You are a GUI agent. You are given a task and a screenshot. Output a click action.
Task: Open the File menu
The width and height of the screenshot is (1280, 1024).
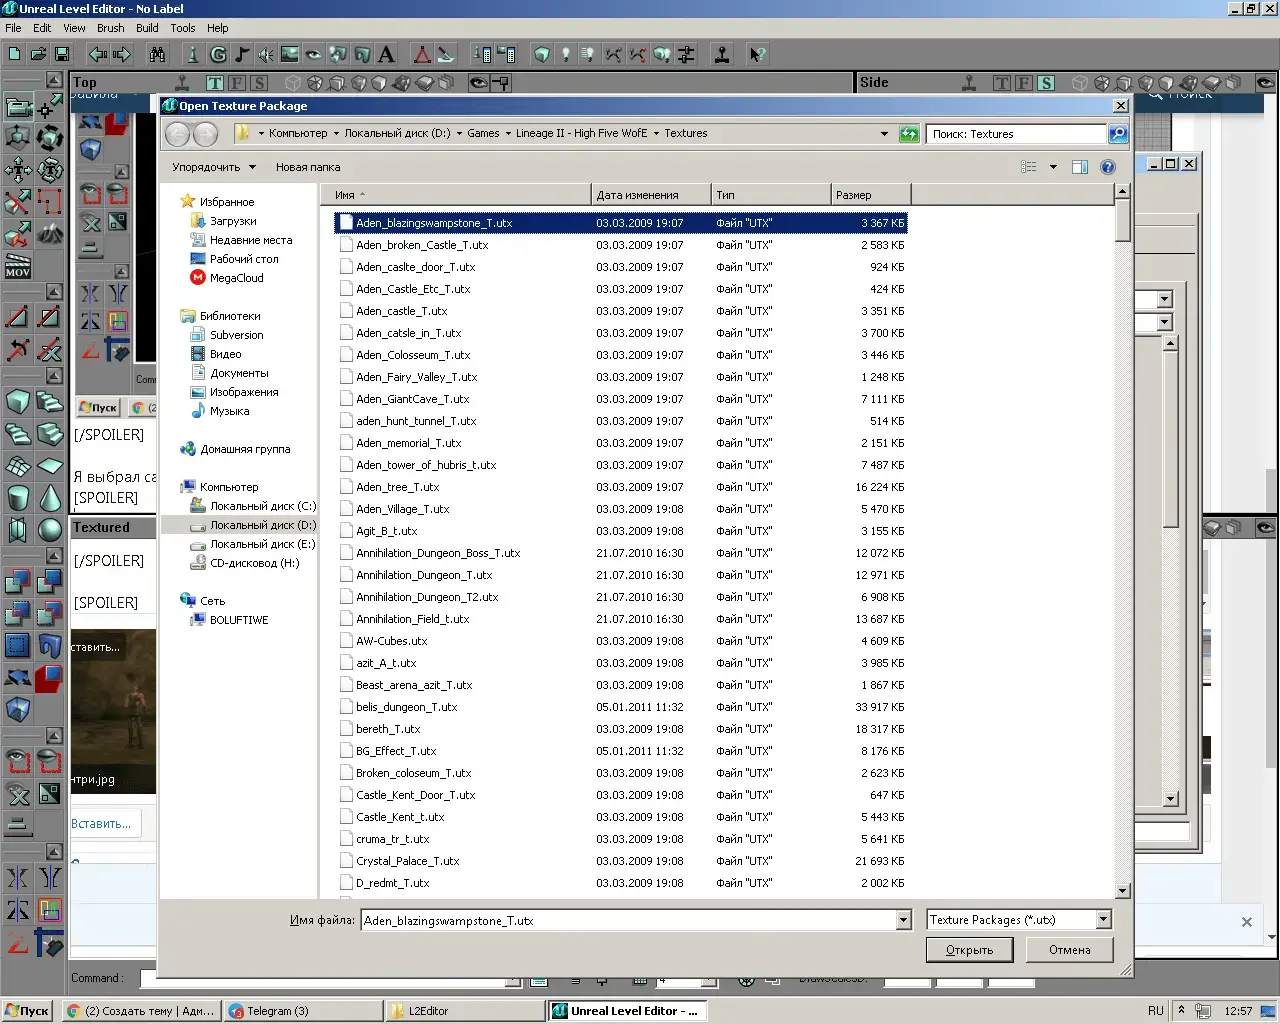(13, 28)
